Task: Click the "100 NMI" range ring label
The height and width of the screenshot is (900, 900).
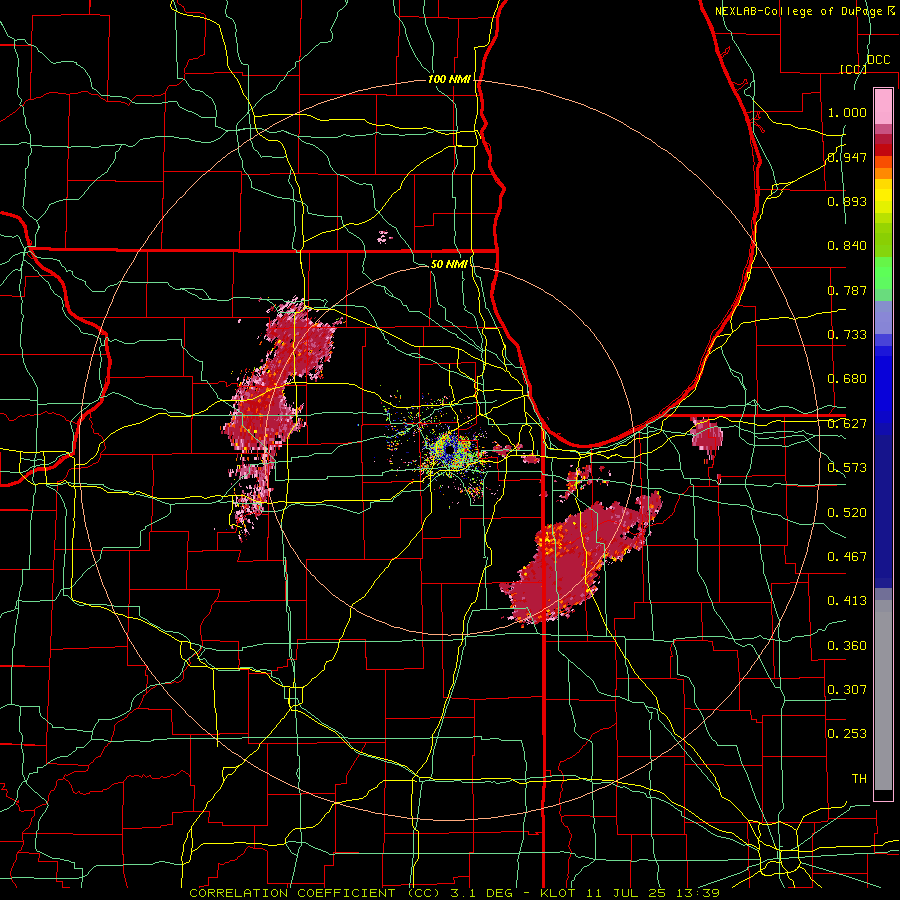Action: pyautogui.click(x=449, y=79)
